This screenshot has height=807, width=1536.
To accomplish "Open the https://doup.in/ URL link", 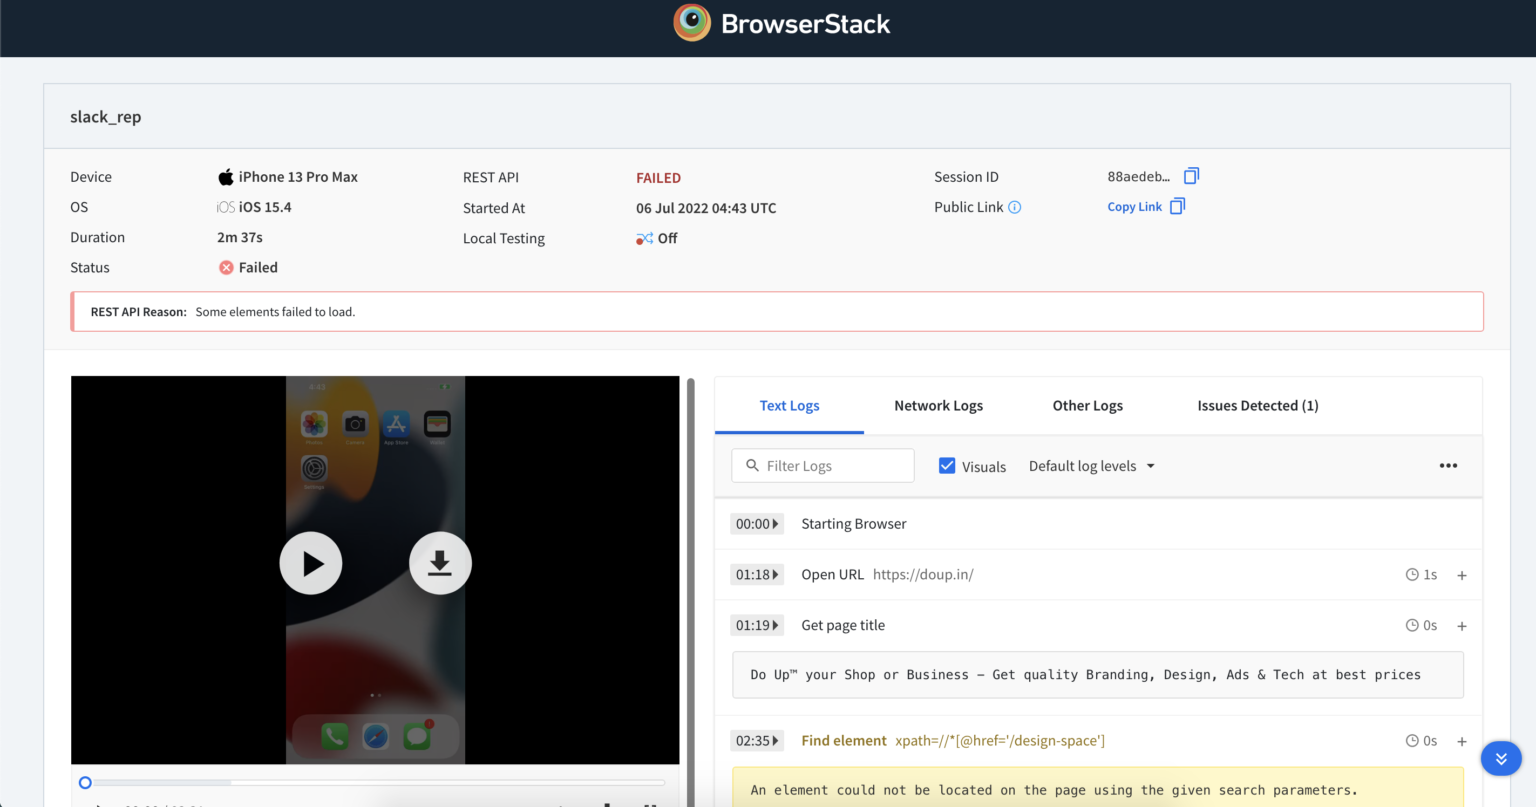I will (x=922, y=574).
